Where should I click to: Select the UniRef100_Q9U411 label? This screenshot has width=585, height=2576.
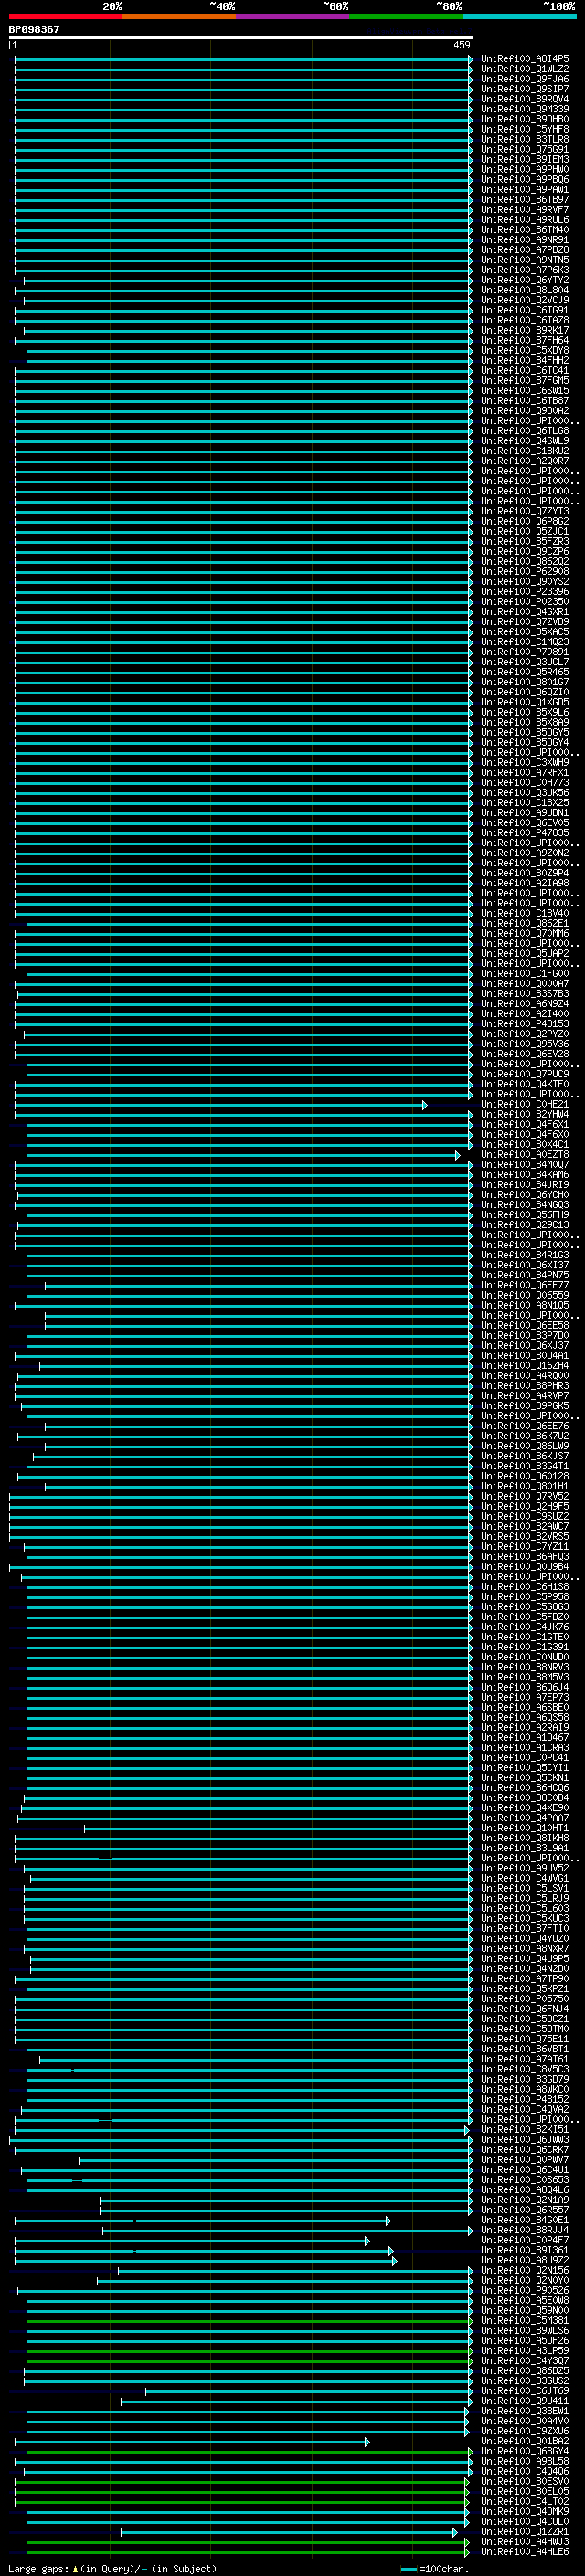tap(524, 2400)
